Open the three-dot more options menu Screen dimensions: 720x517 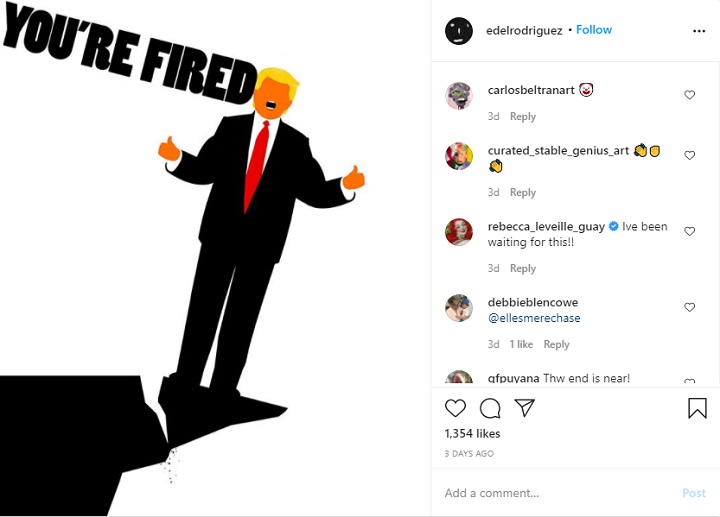click(x=699, y=31)
